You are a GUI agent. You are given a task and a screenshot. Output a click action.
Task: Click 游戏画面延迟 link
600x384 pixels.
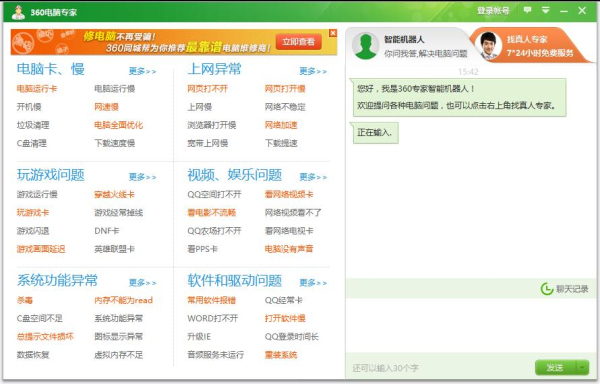[41, 249]
